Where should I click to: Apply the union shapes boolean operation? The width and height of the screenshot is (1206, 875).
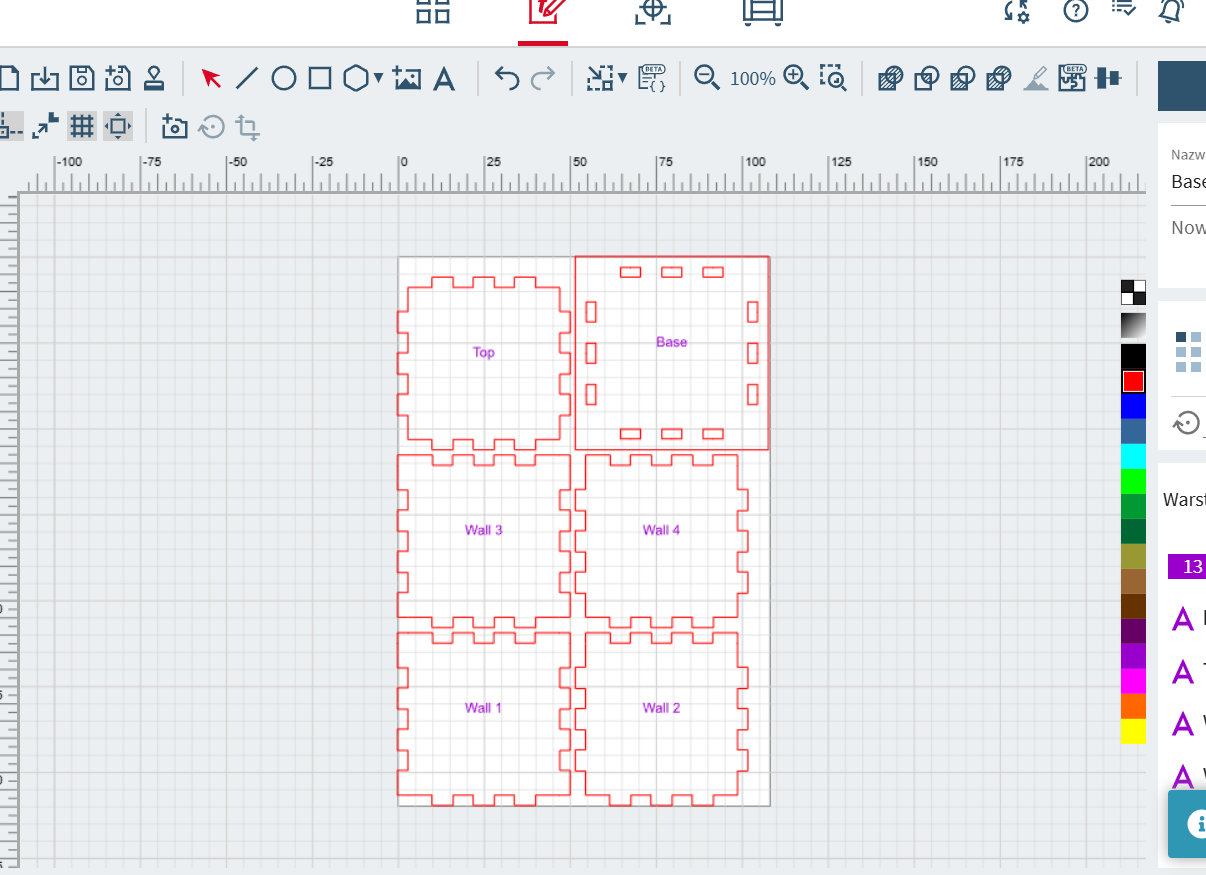click(890, 78)
